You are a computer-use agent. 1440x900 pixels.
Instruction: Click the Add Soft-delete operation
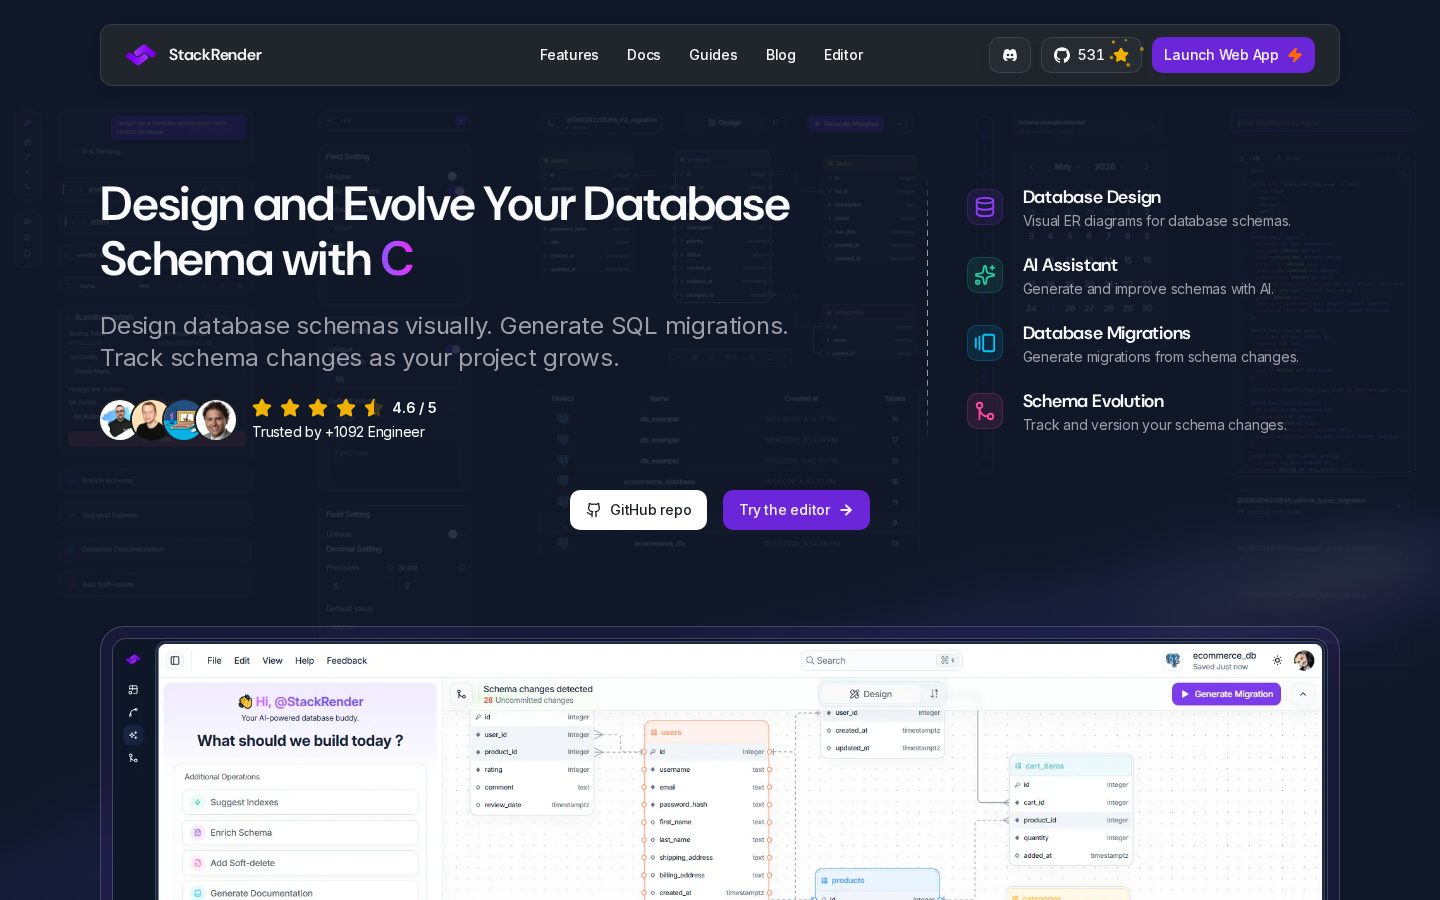pyautogui.click(x=300, y=863)
